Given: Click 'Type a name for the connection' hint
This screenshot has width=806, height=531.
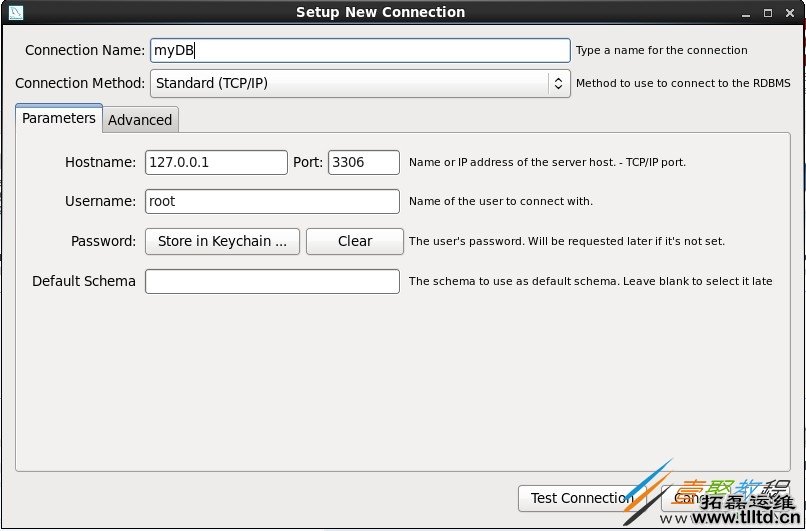Looking at the screenshot, I should pos(662,50).
